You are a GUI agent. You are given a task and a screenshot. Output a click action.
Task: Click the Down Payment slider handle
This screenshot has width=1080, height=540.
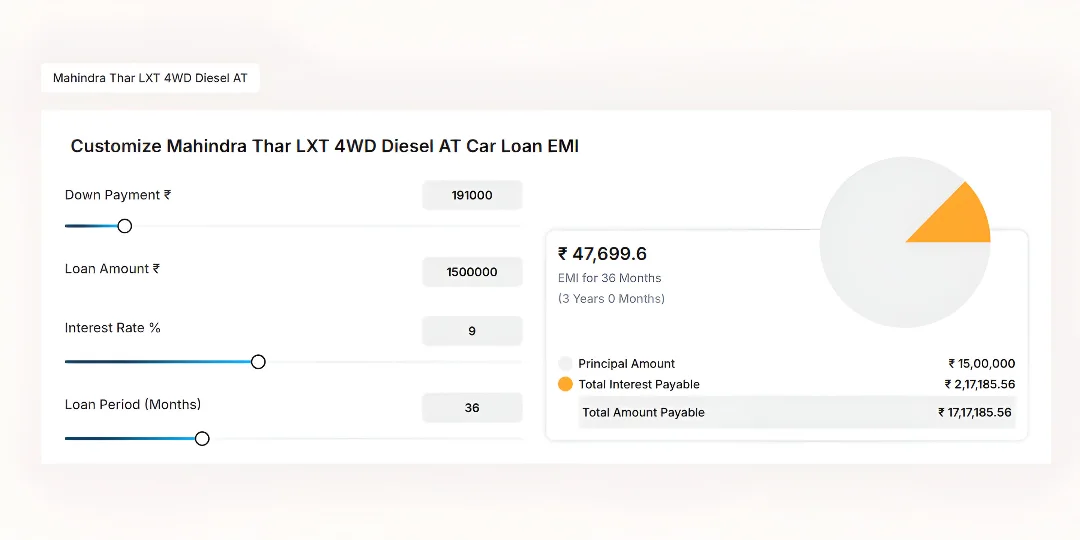[125, 226]
